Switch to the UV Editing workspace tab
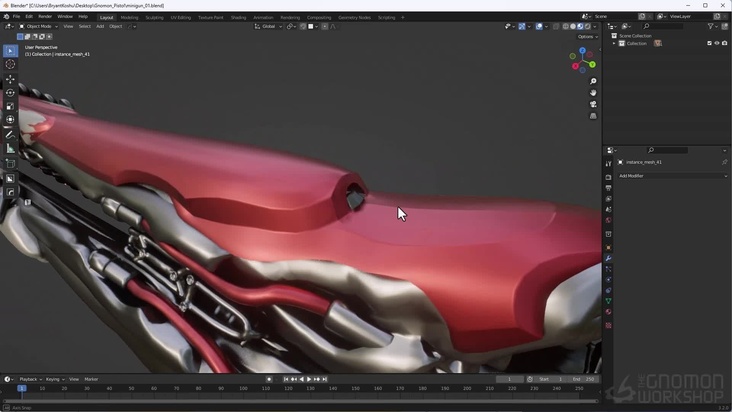Screen dimensions: 732x412 click(181, 18)
